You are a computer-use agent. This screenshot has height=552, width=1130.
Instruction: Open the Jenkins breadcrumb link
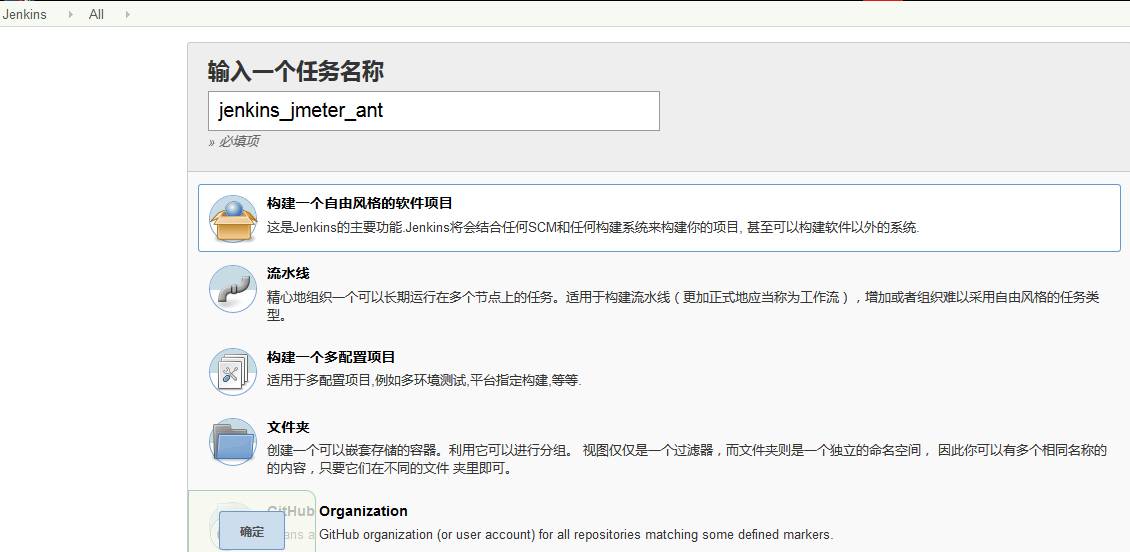[x=25, y=14]
